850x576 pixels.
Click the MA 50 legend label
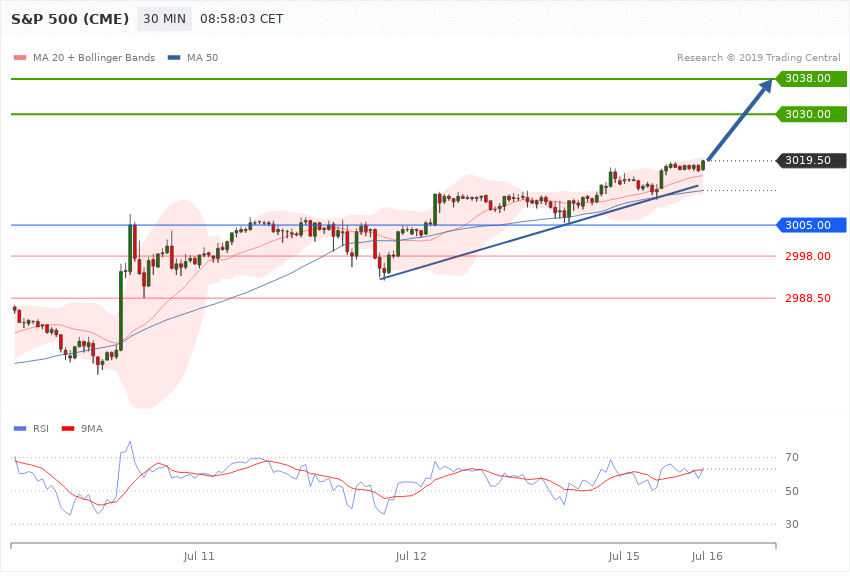pos(203,57)
